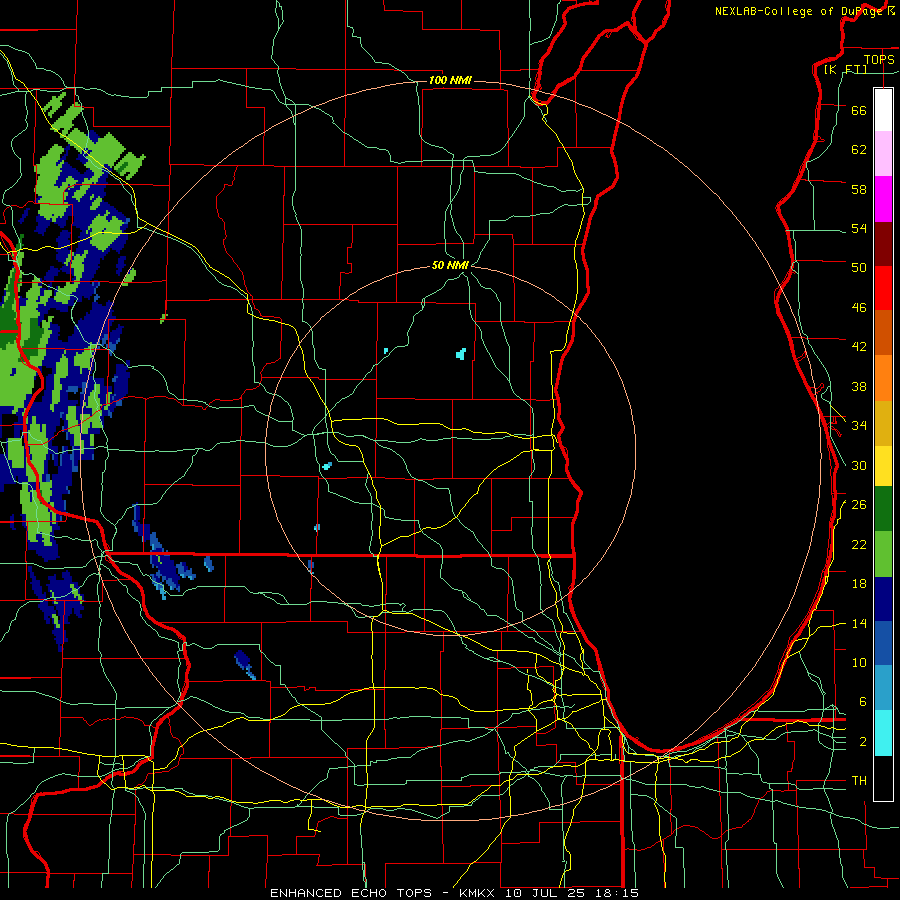Click the '54' scale label

(859, 228)
